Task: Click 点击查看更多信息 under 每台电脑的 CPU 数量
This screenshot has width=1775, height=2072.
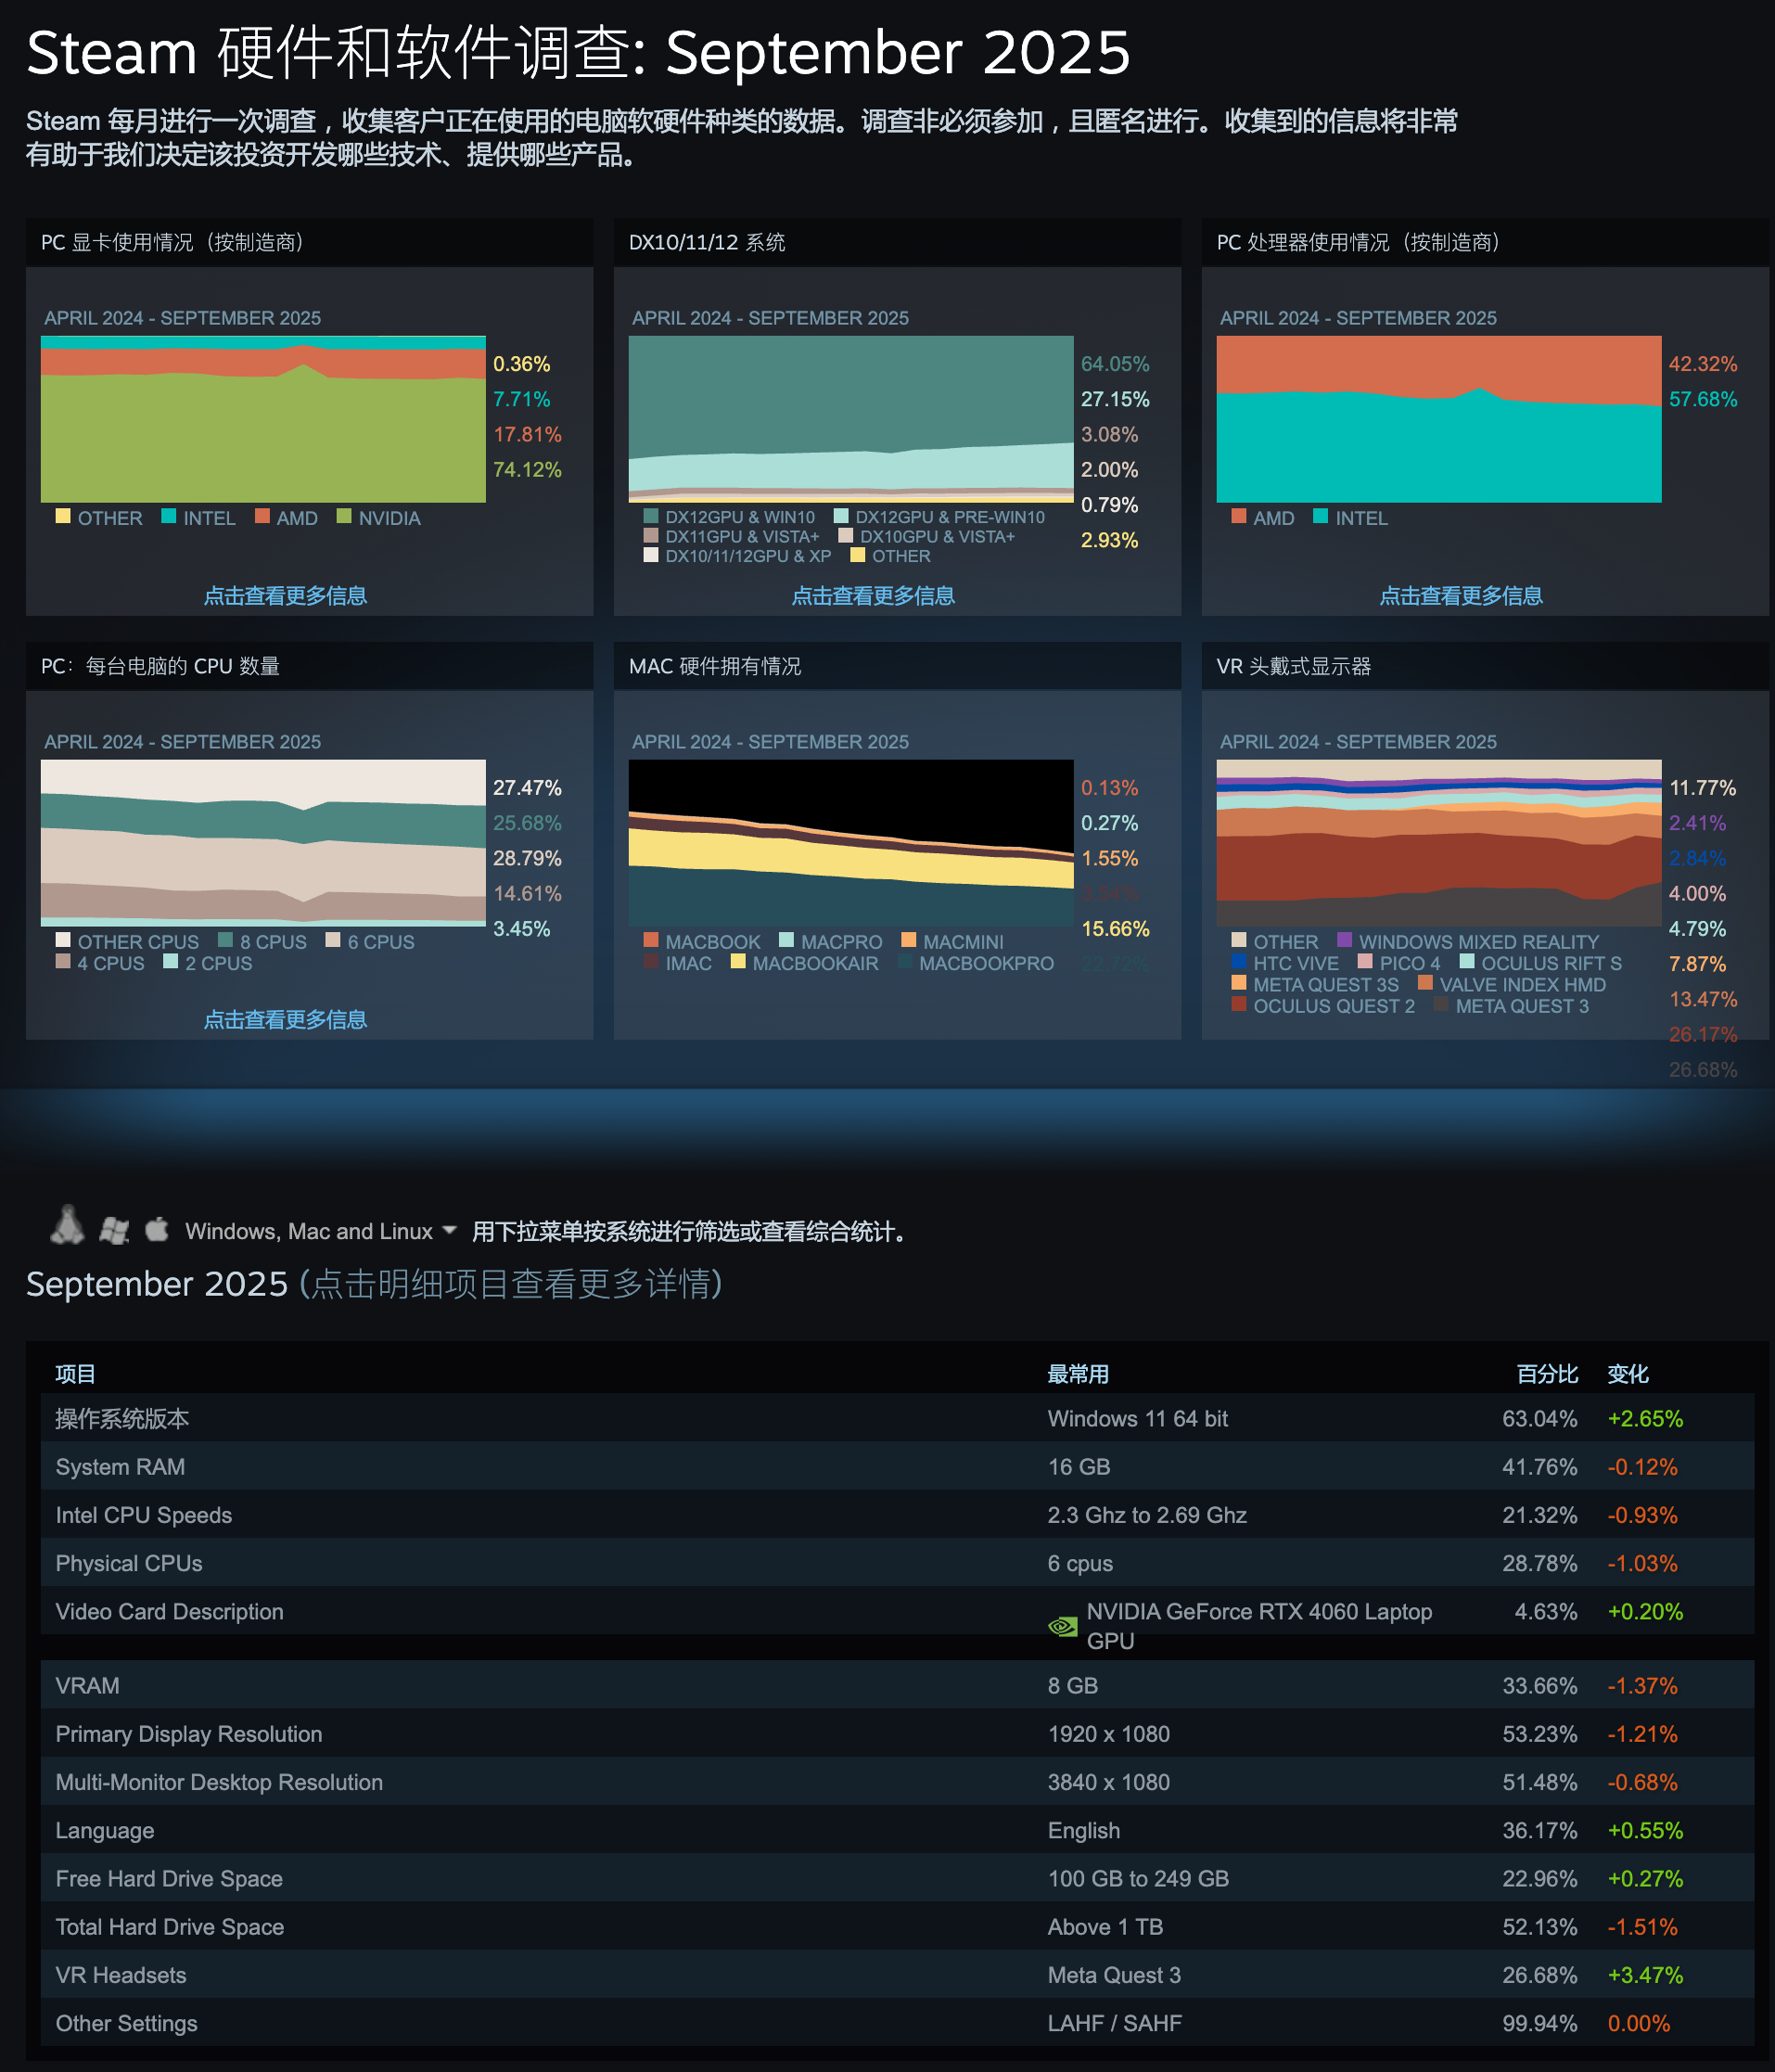Action: coord(285,1020)
